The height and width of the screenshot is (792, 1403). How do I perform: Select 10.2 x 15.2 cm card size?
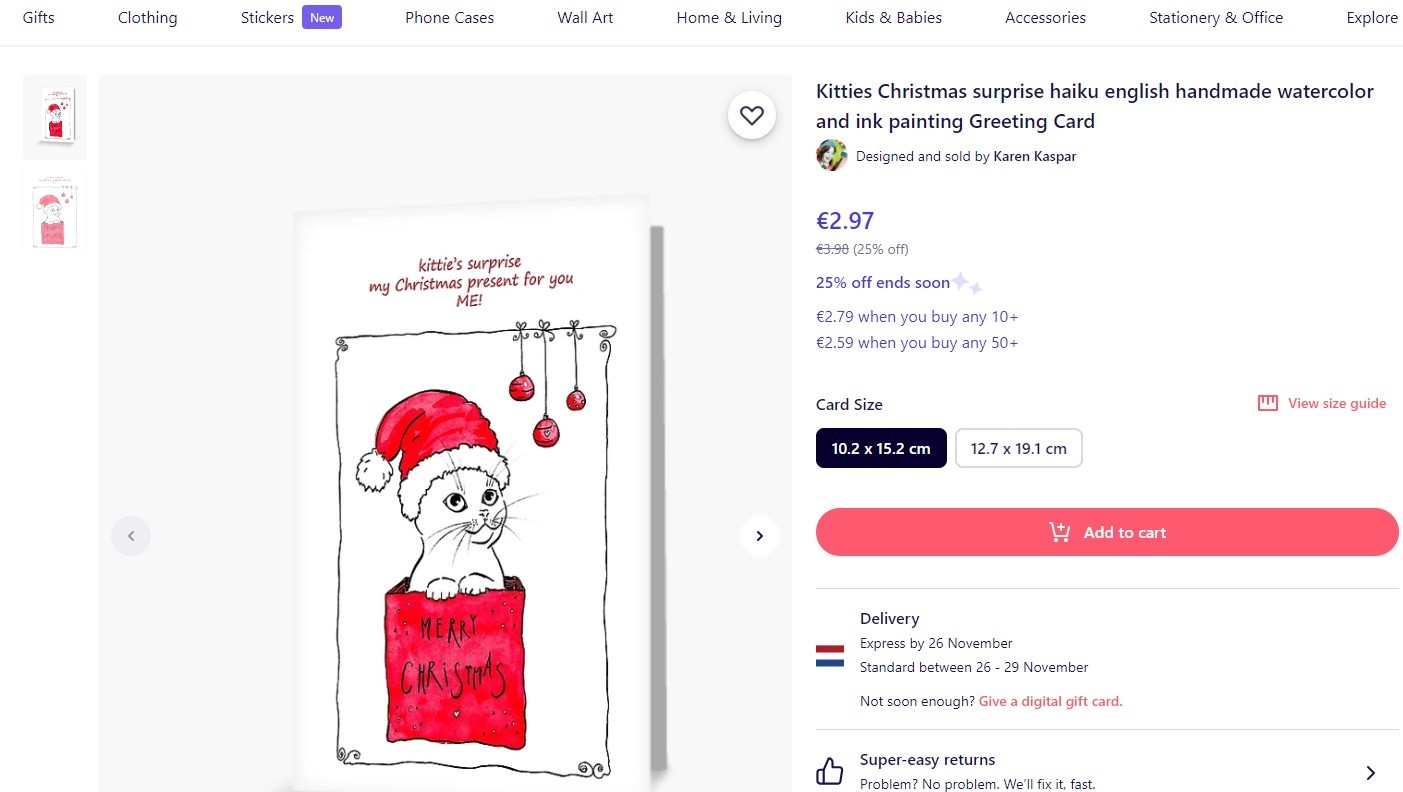881,448
